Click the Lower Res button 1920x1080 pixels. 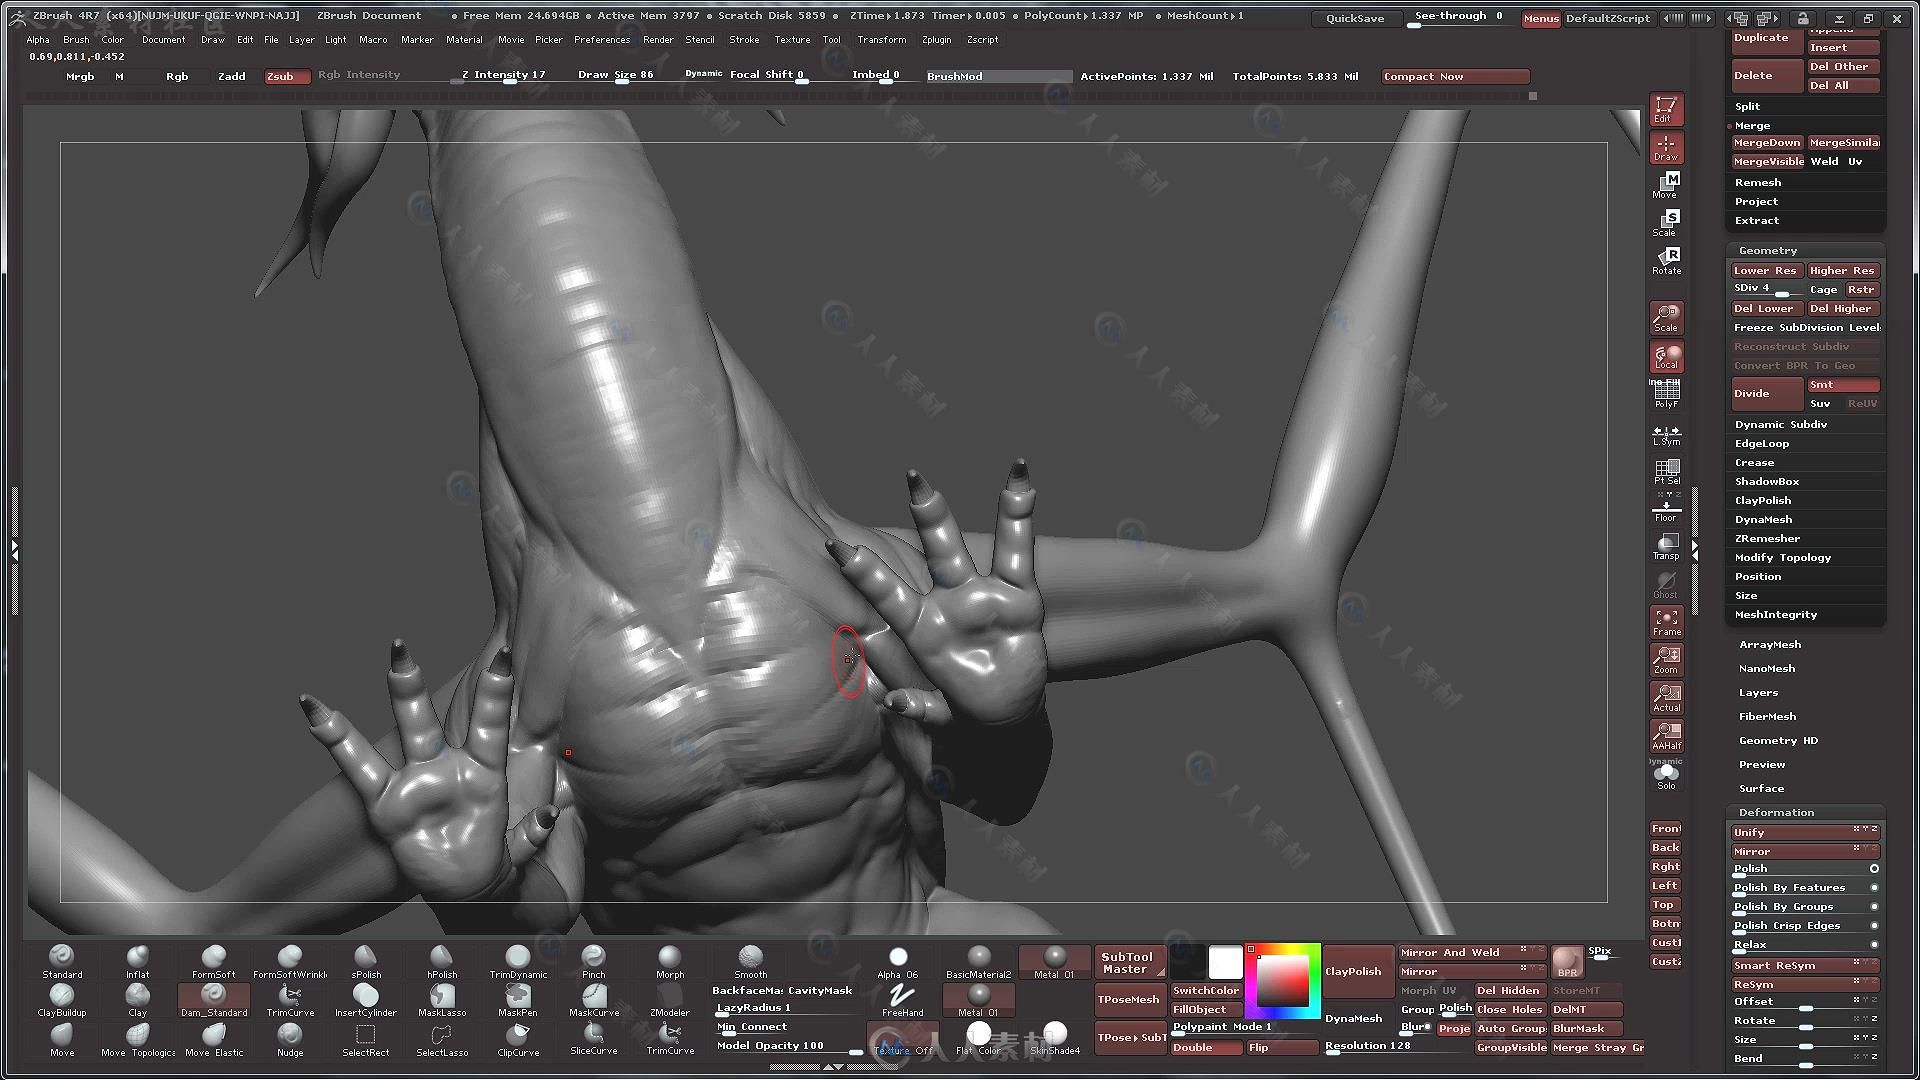point(1767,270)
